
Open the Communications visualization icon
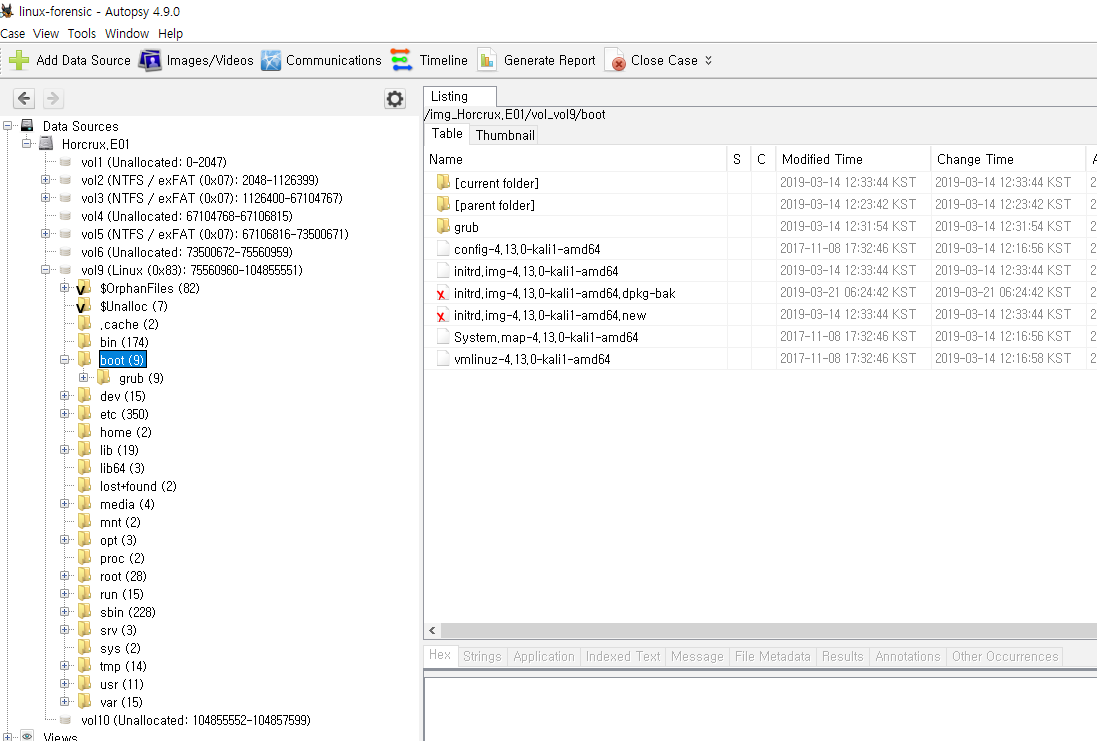pyautogui.click(x=271, y=60)
